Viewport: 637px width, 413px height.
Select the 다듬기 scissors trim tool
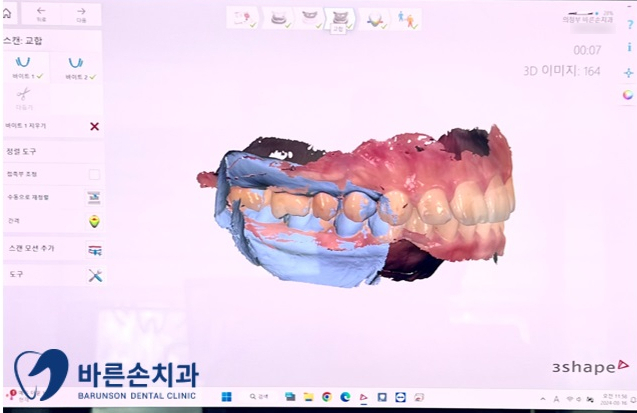pyautogui.click(x=22, y=96)
